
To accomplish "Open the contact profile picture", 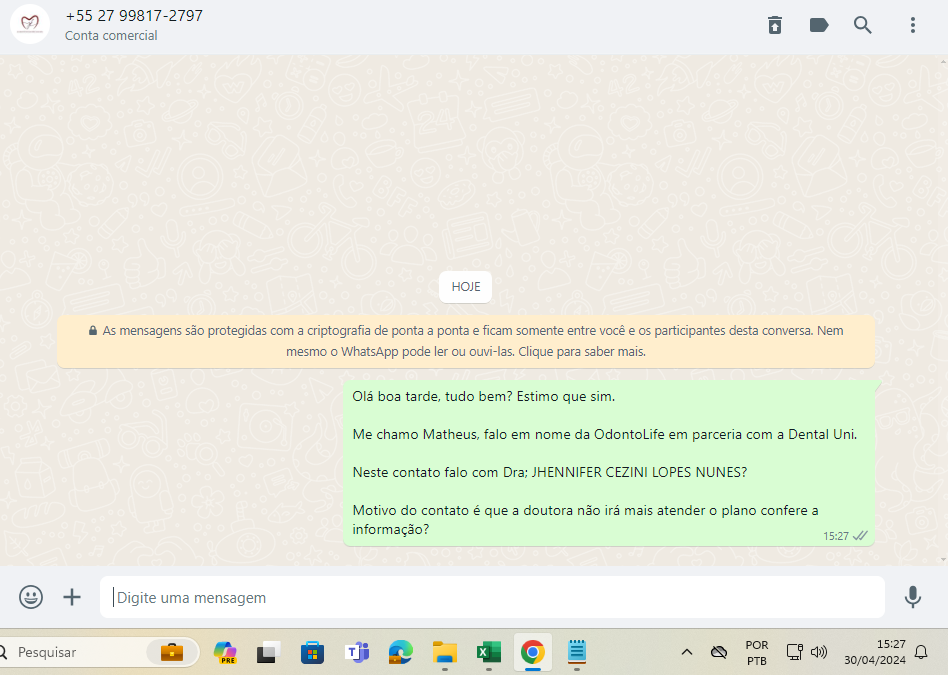I will [x=30, y=24].
